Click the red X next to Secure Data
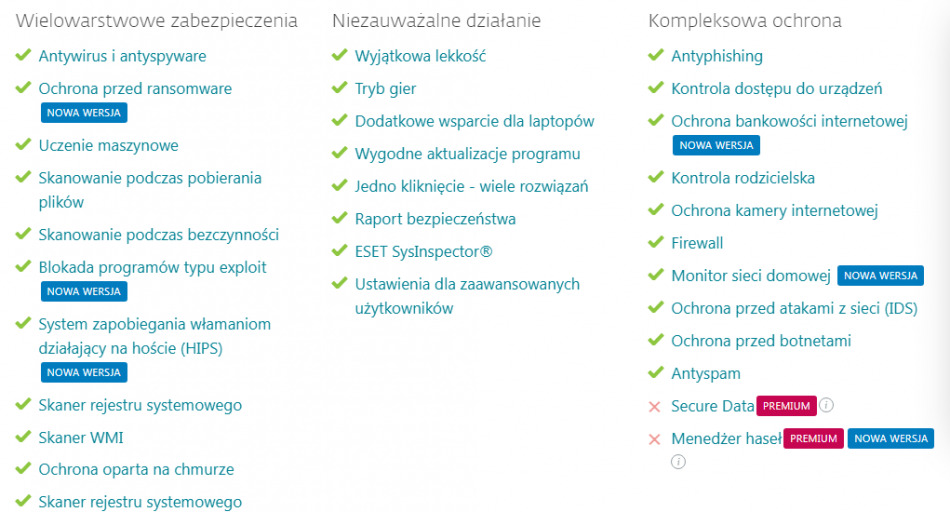 655,407
